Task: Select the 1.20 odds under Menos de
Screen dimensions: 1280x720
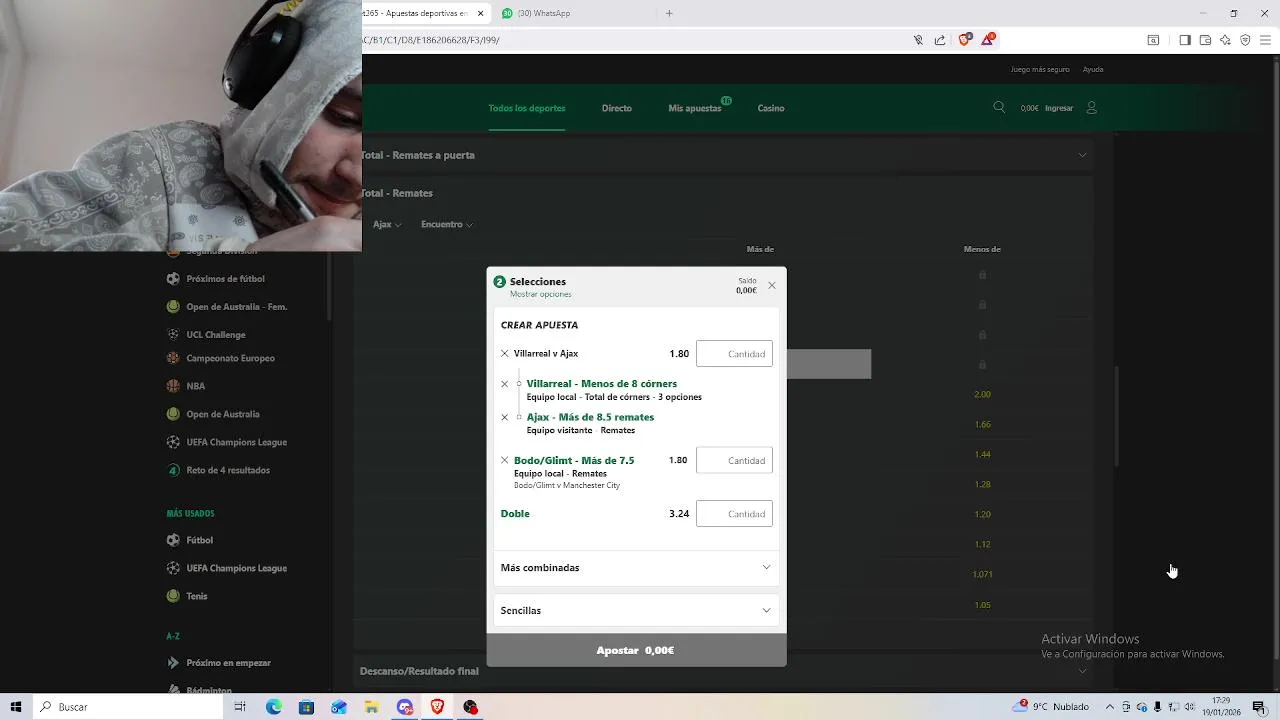Action: [982, 514]
